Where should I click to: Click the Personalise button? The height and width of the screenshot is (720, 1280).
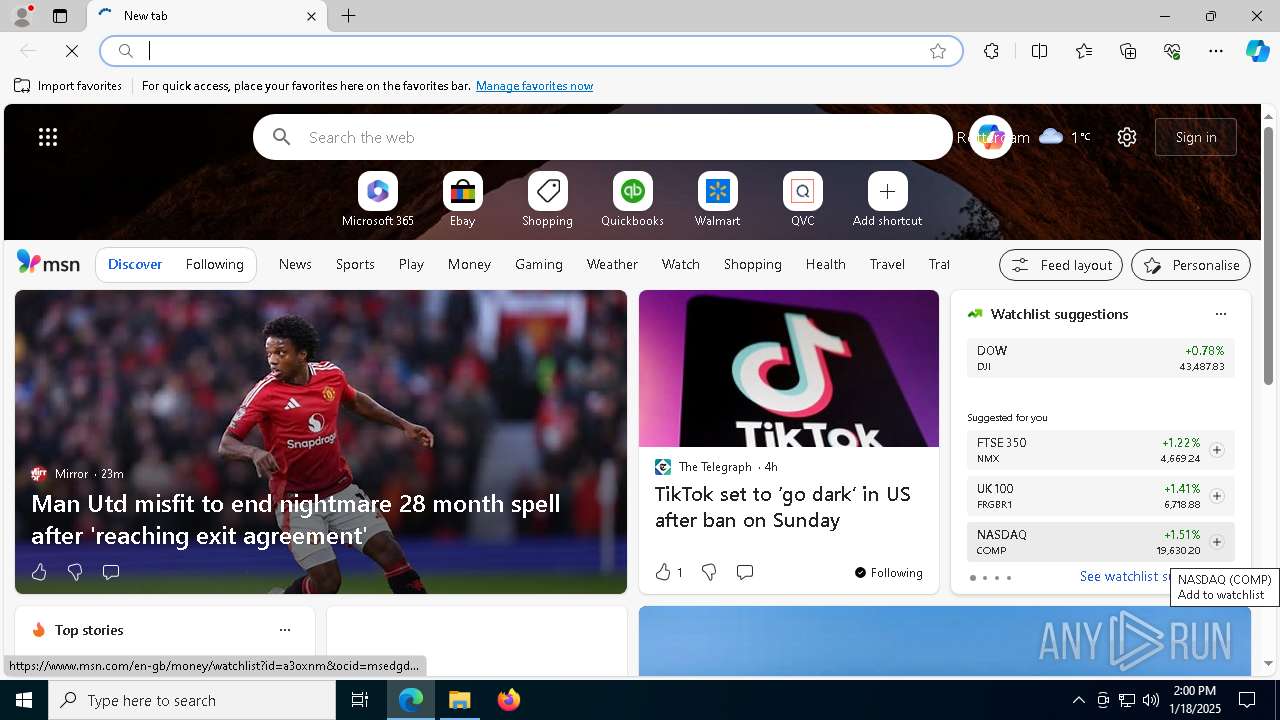click(1191, 265)
